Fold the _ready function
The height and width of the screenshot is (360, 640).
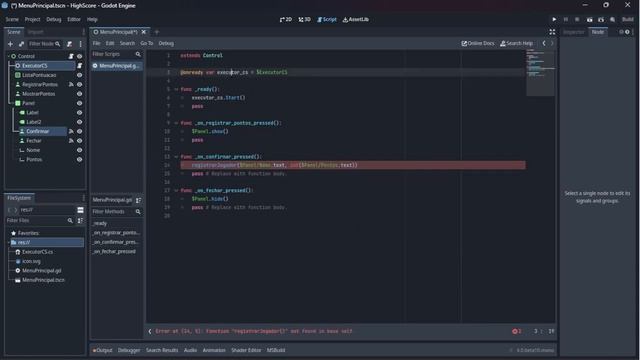(x=176, y=89)
